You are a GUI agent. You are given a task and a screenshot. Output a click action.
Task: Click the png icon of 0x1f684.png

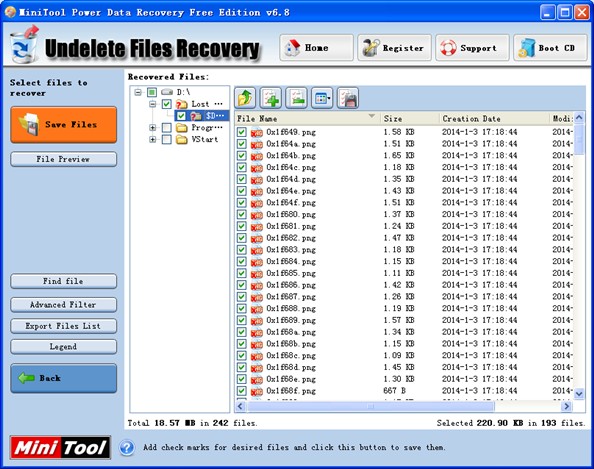[x=257, y=261]
